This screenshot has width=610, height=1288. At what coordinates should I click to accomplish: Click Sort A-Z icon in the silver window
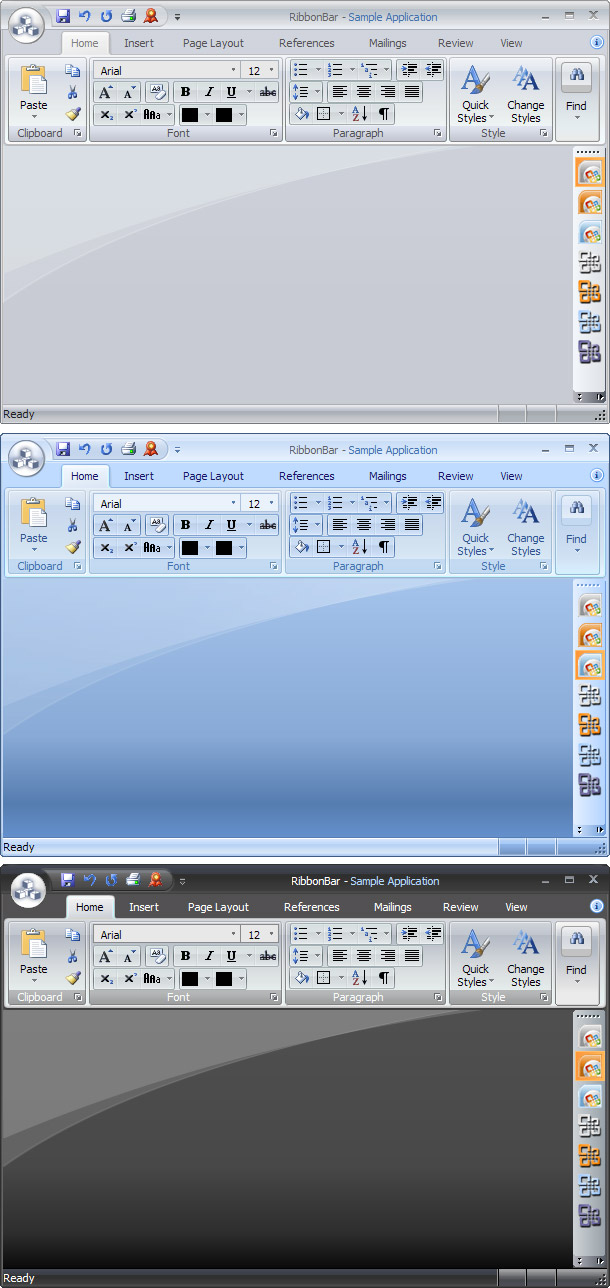(x=360, y=114)
